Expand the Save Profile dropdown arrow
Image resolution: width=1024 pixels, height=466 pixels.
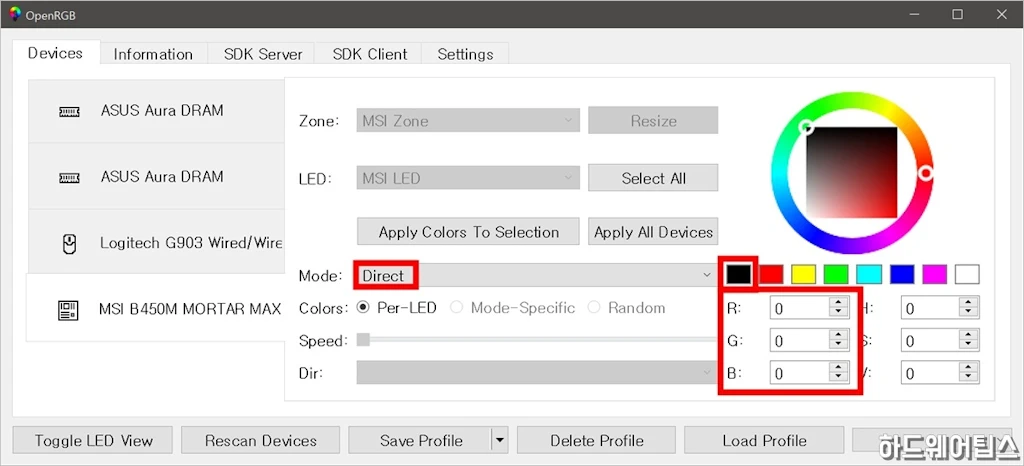click(x=500, y=440)
